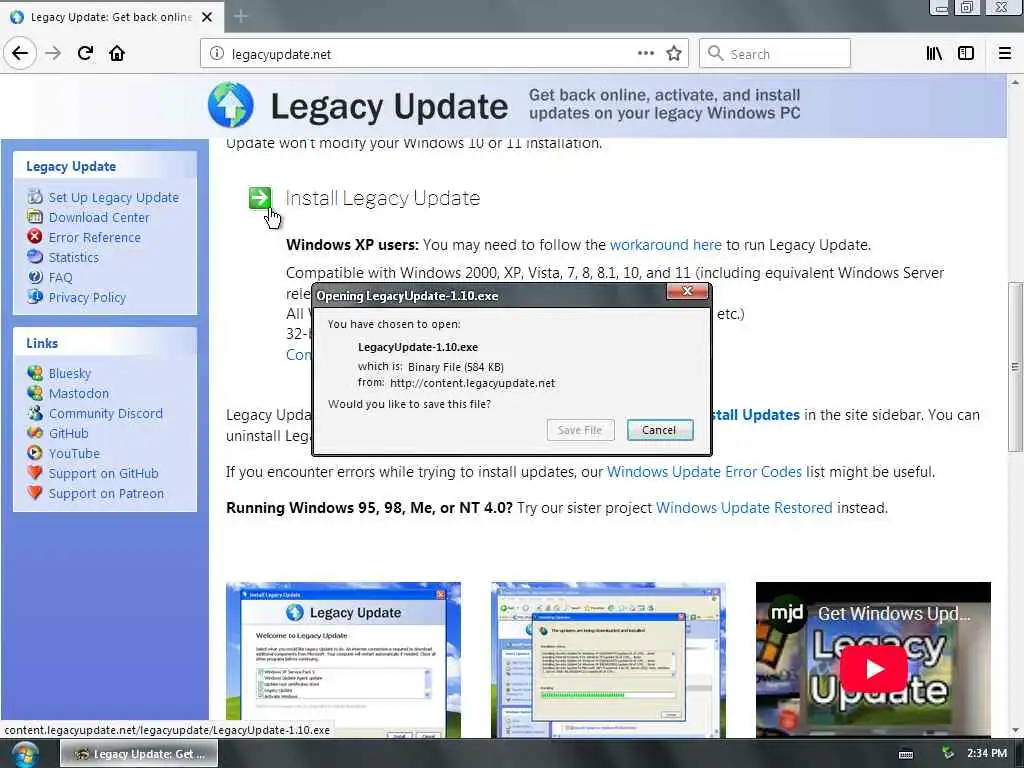This screenshot has height=768, width=1024.
Task: Click the Support on GitHub heart icon
Action: (x=35, y=472)
